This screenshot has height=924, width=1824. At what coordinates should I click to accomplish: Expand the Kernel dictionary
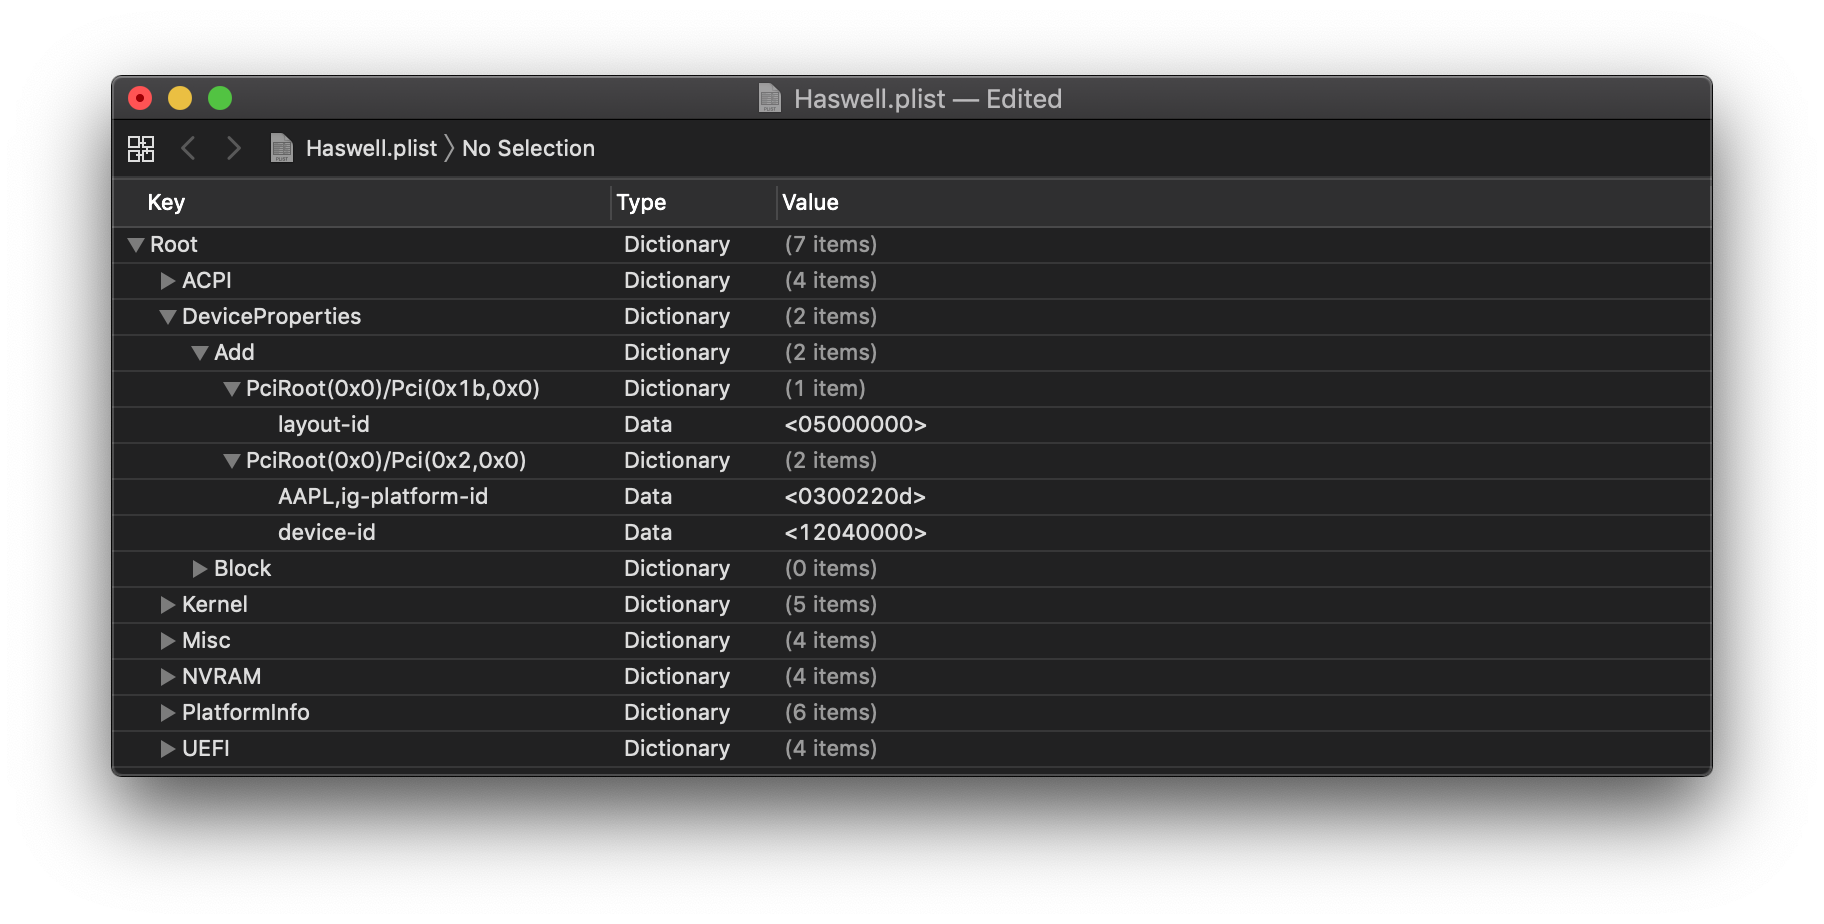point(167,604)
